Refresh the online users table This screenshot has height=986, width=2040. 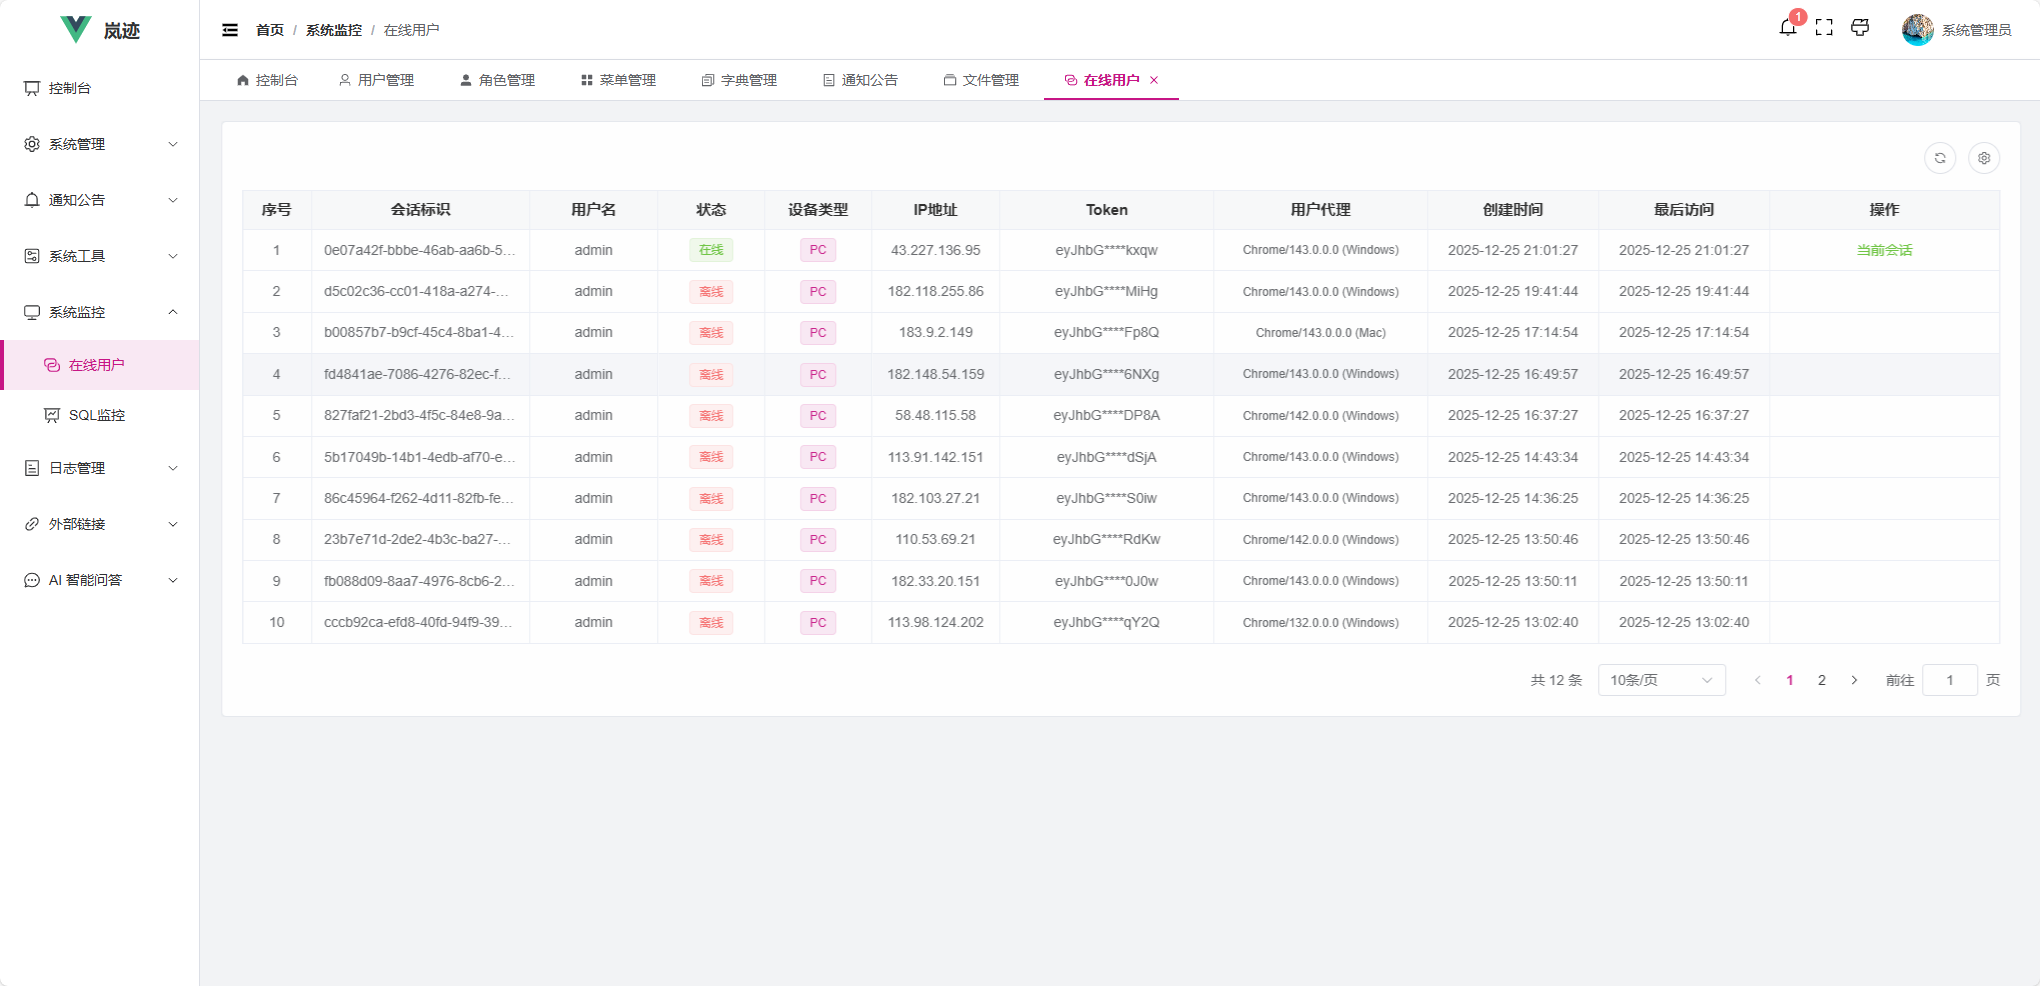1940,158
